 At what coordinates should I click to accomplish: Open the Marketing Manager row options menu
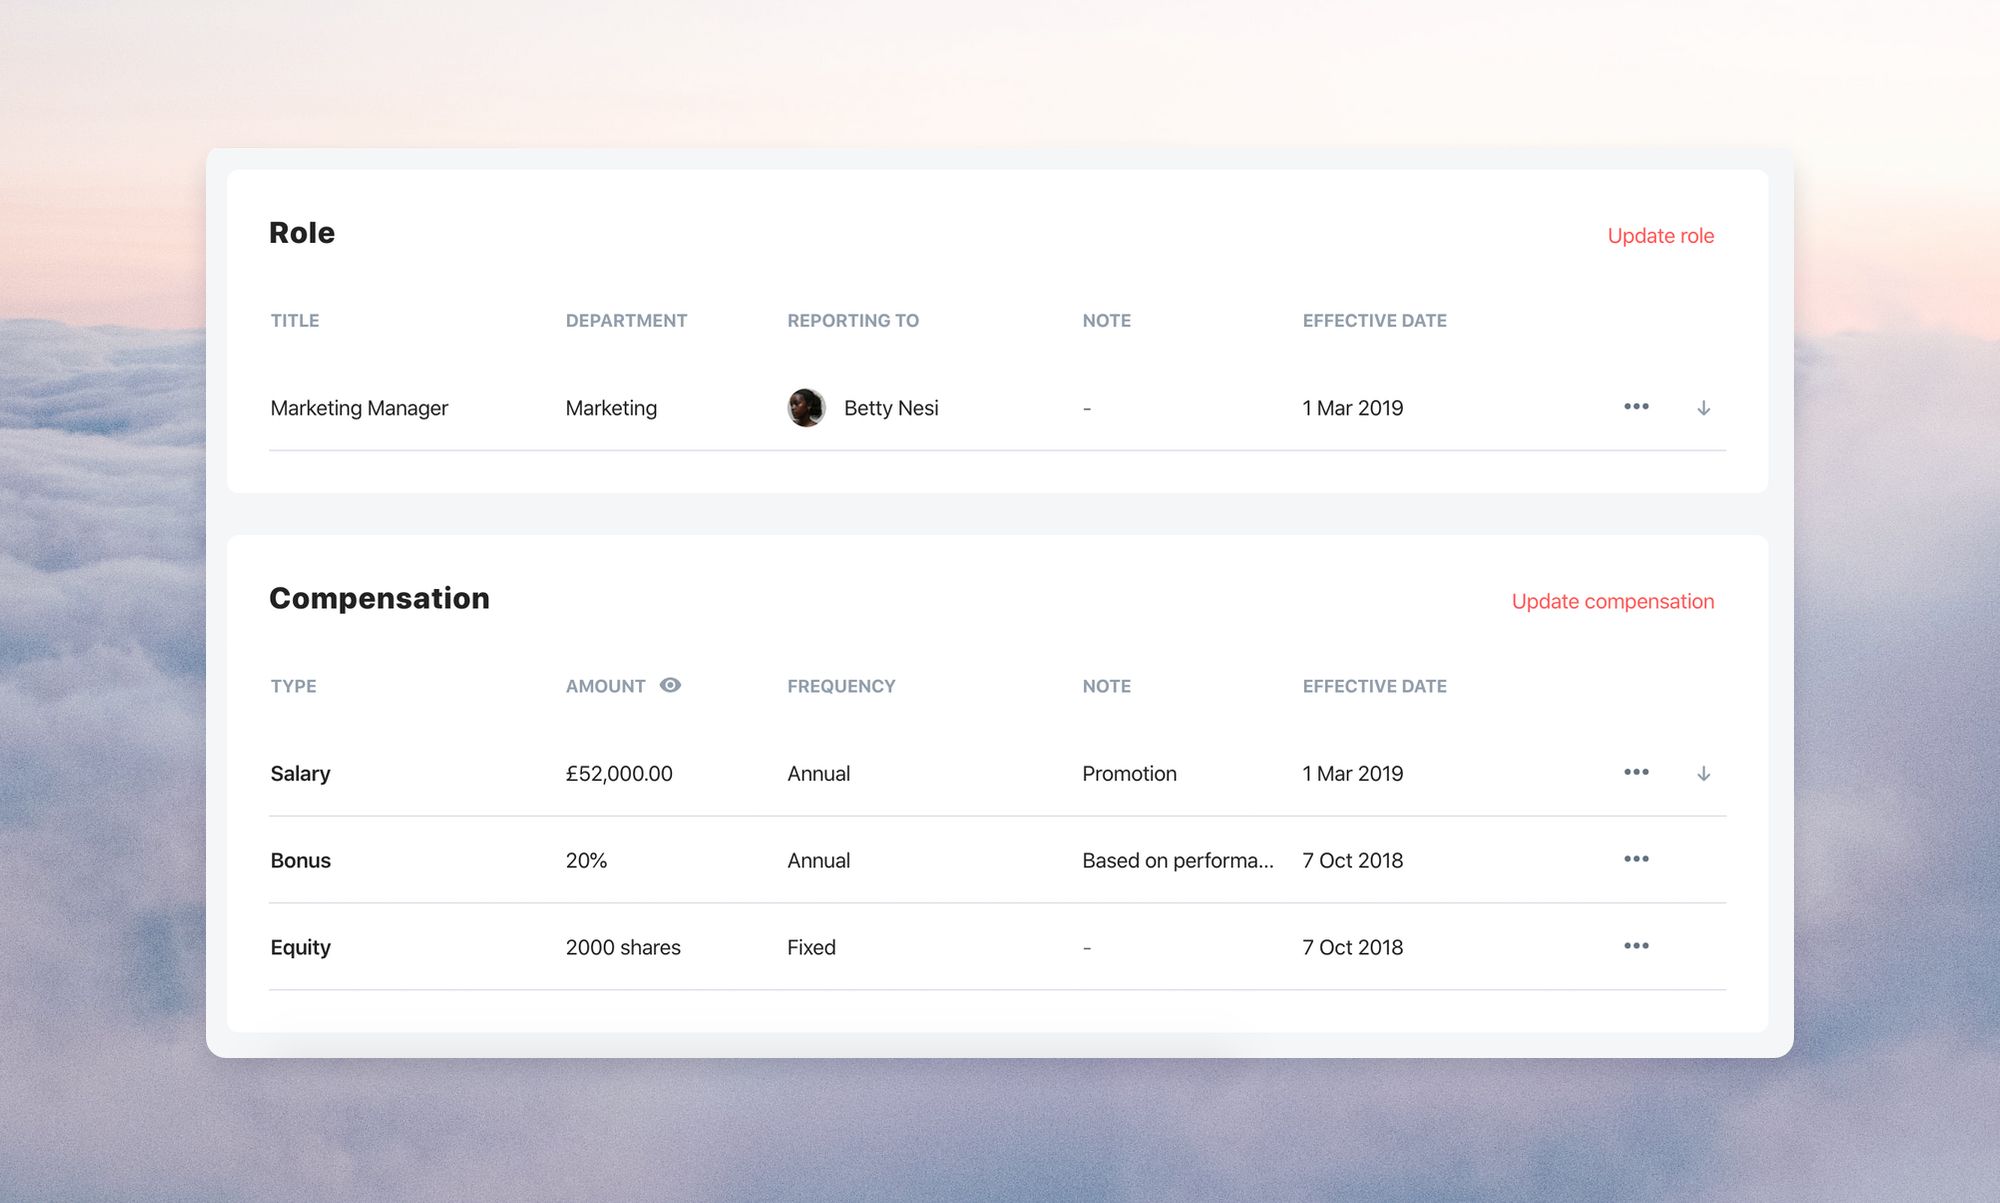(1636, 407)
